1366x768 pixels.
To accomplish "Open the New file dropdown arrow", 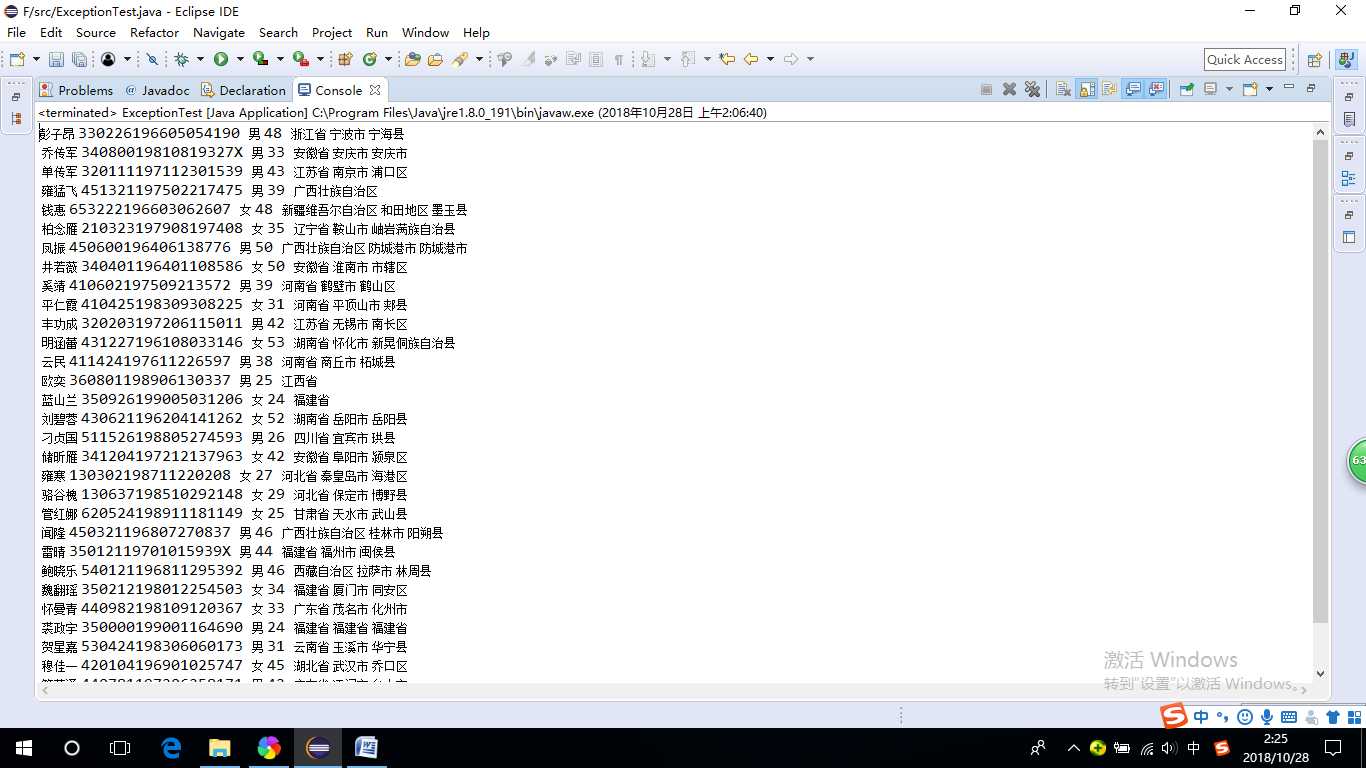I will [36, 59].
